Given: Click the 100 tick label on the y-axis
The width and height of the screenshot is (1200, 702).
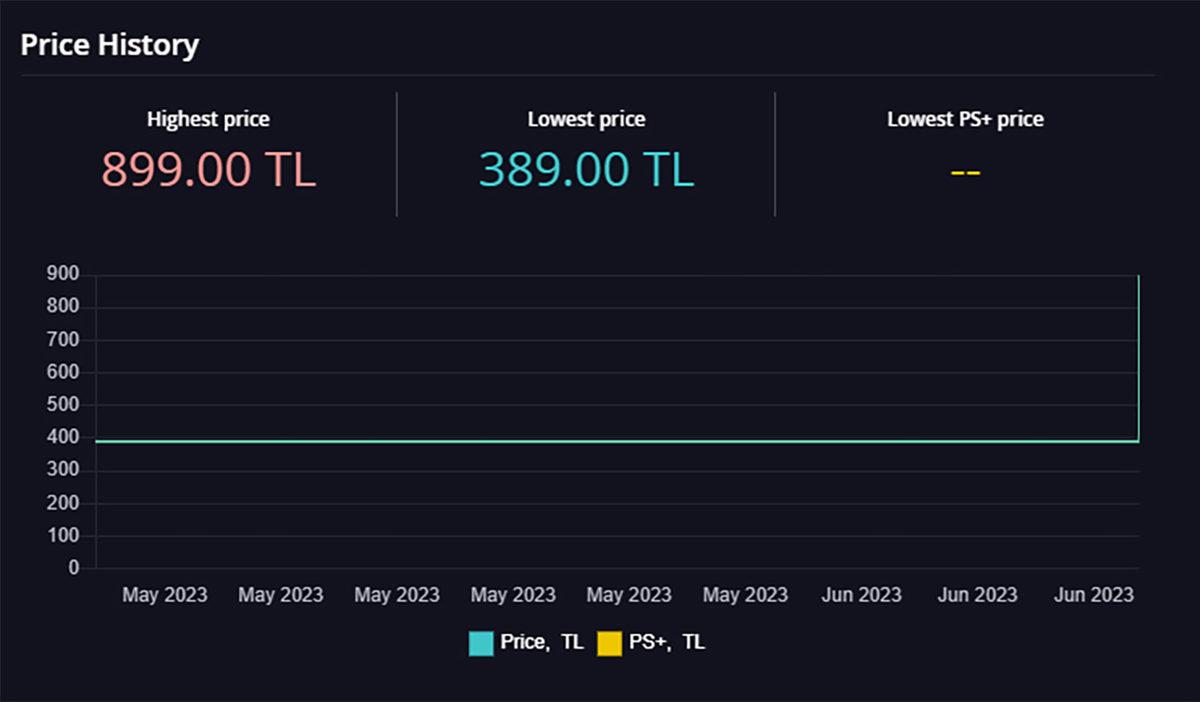Looking at the screenshot, I should [x=60, y=535].
